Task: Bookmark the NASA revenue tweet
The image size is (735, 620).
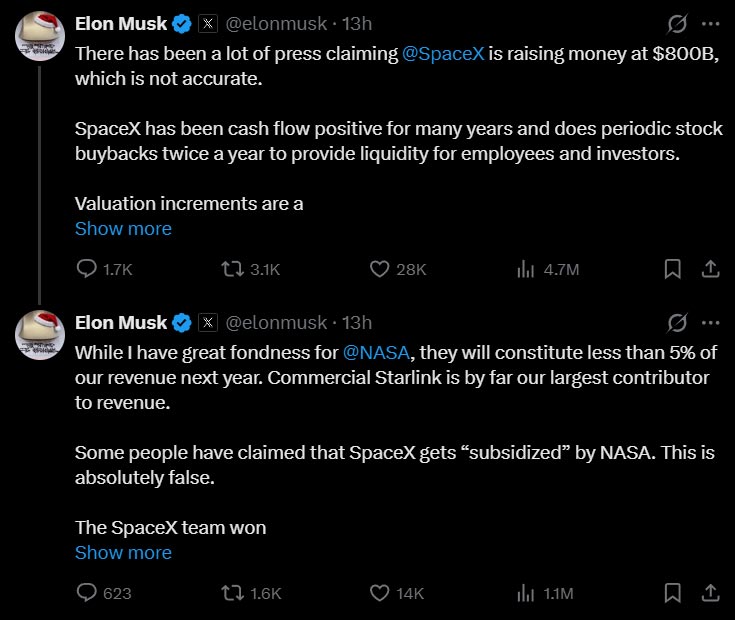Action: coord(673,593)
